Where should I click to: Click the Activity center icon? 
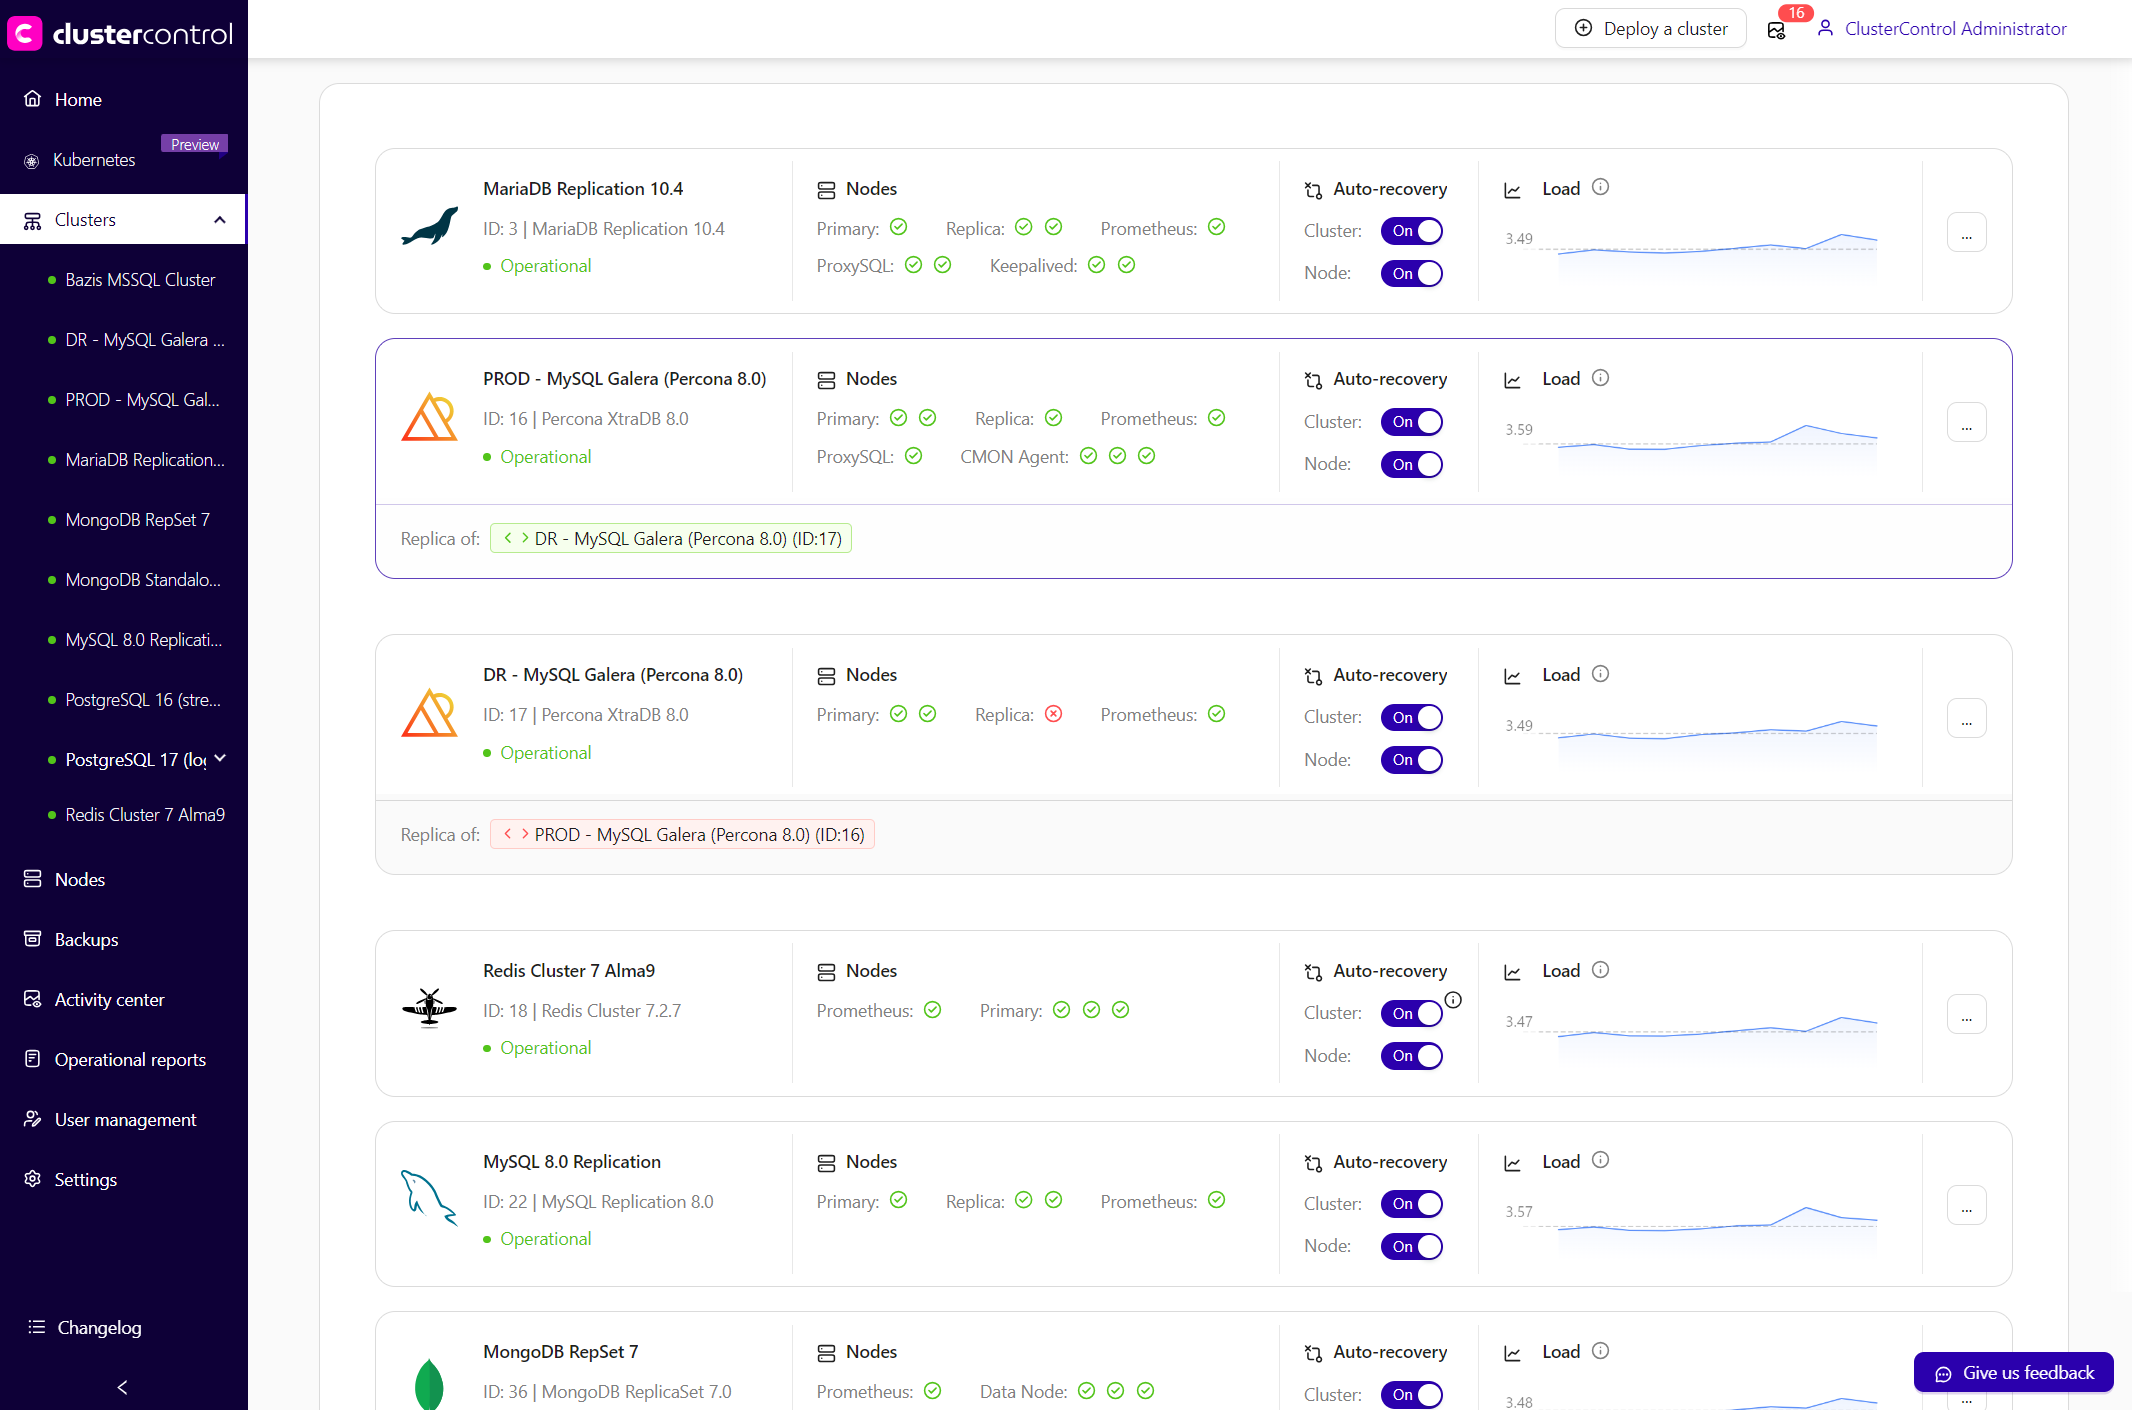31,999
